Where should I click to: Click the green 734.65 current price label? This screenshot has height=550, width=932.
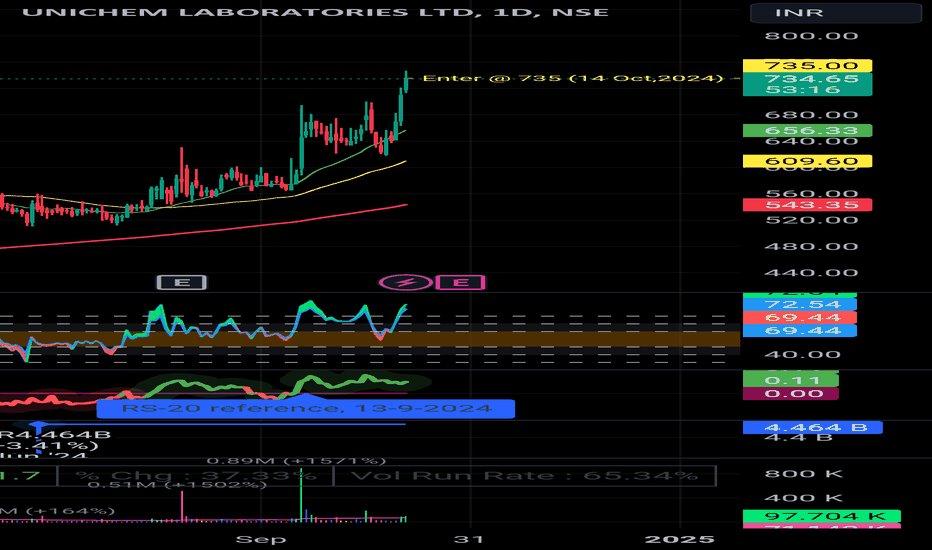[807, 78]
